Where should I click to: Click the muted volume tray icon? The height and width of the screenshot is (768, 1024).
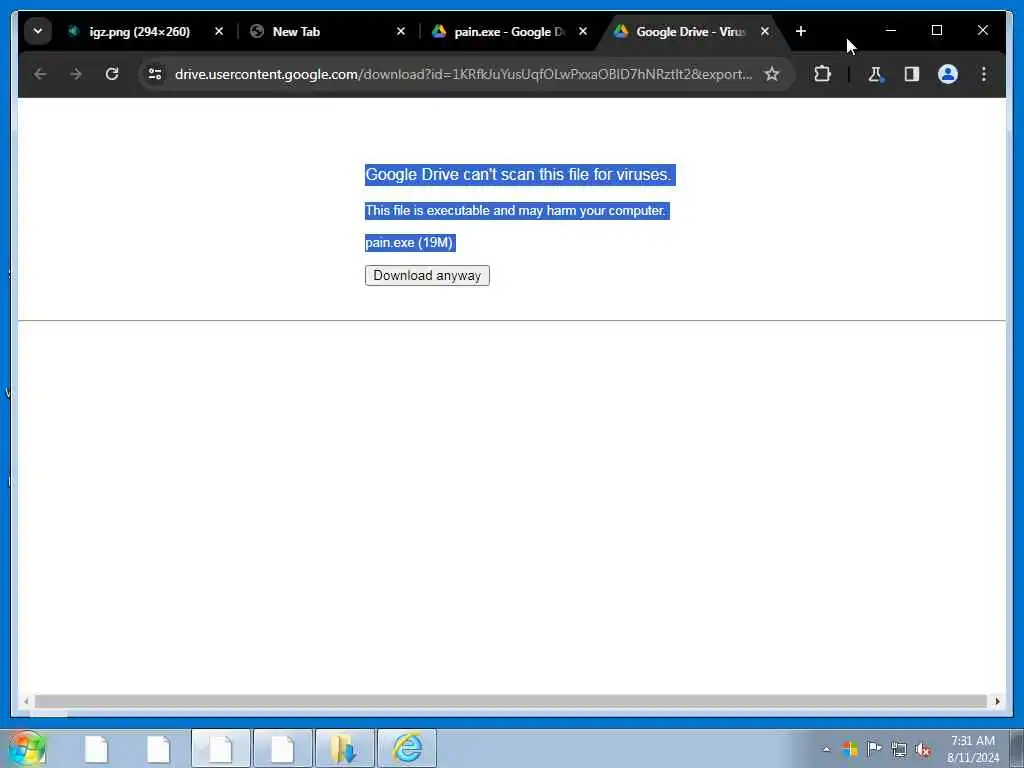[923, 749]
